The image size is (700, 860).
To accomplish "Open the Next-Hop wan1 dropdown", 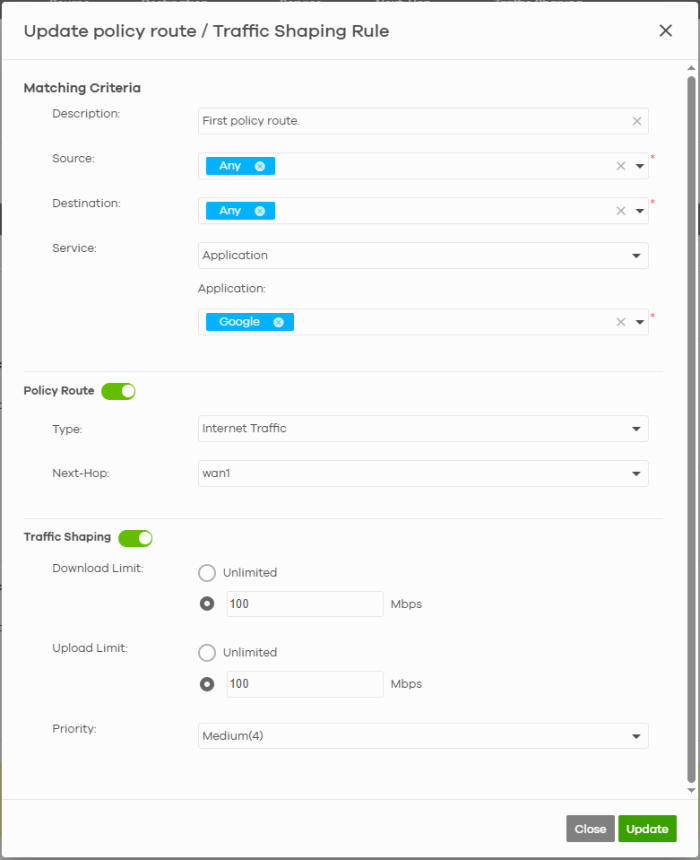I will pyautogui.click(x=423, y=473).
